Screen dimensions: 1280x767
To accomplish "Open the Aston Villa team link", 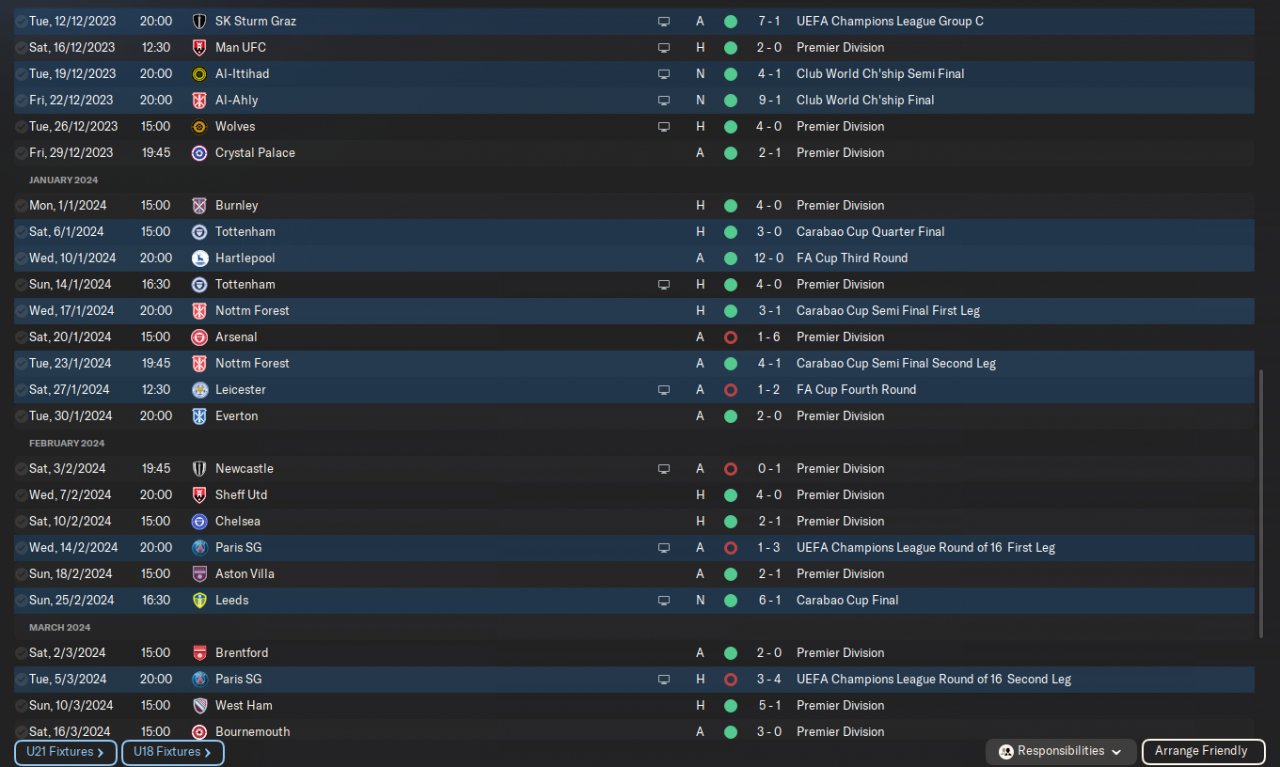I will [244, 574].
